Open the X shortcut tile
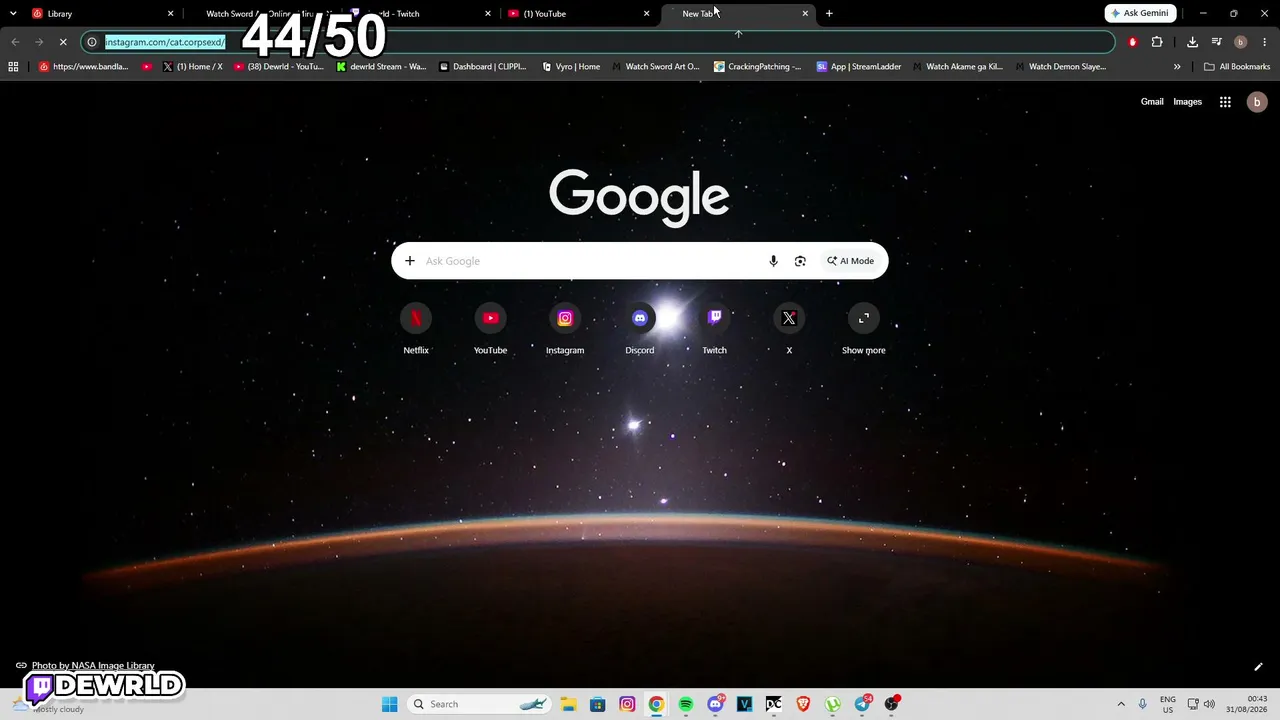1280x720 pixels. point(789,328)
